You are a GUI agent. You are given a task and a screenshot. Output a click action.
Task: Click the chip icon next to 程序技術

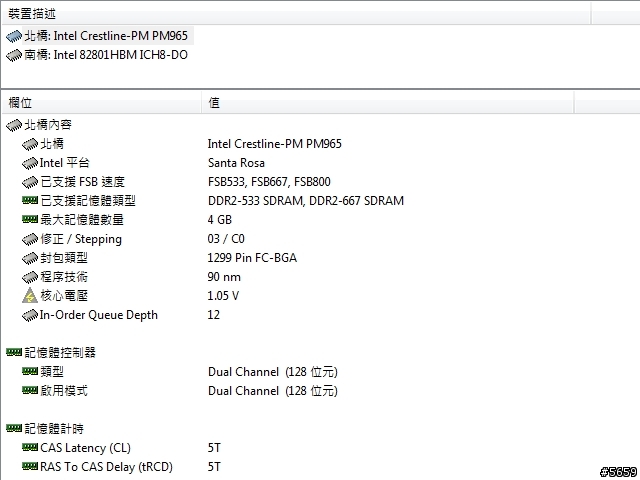coord(30,277)
